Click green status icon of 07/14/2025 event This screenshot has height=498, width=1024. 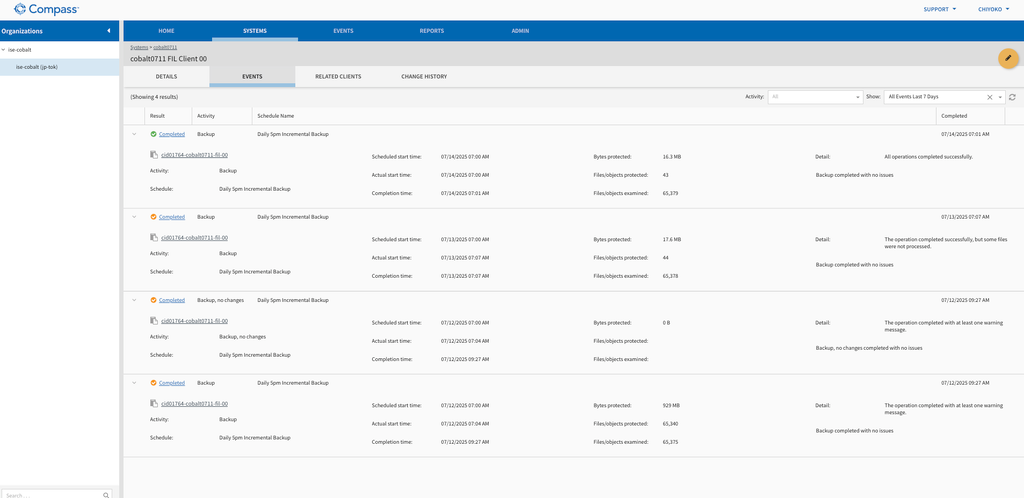tap(153, 134)
